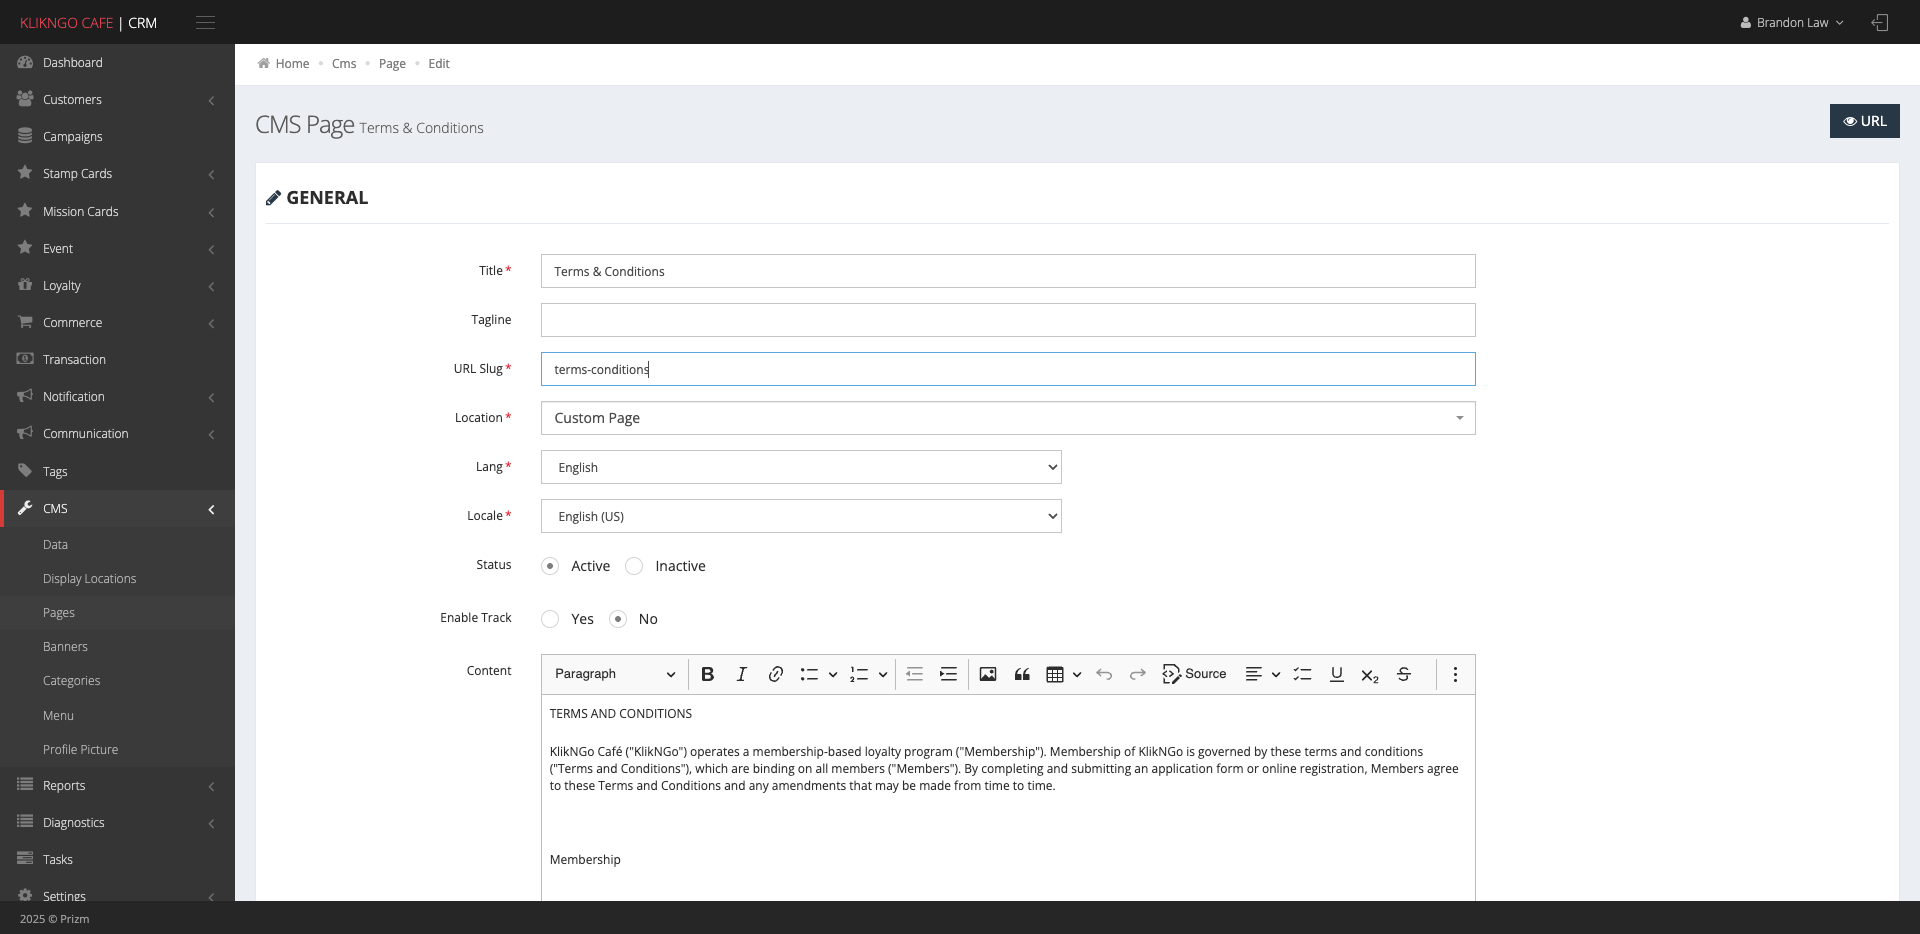
Task: Open Dashboard from the sidebar
Action: pyautogui.click(x=117, y=62)
